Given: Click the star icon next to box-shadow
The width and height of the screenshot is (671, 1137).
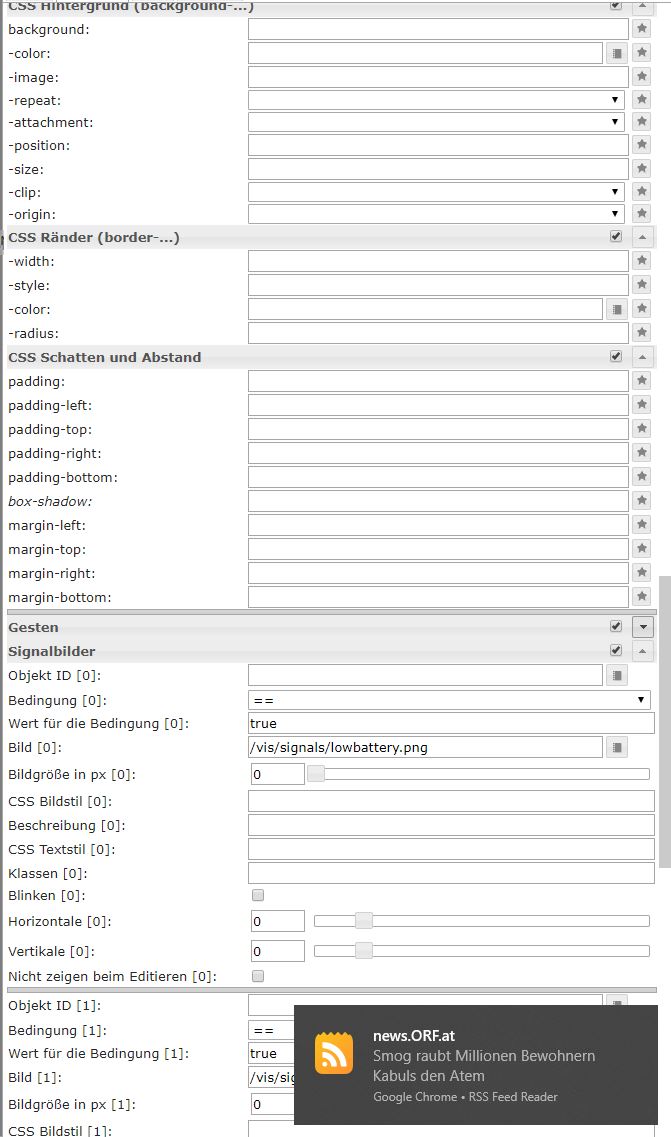Looking at the screenshot, I should pyautogui.click(x=642, y=501).
